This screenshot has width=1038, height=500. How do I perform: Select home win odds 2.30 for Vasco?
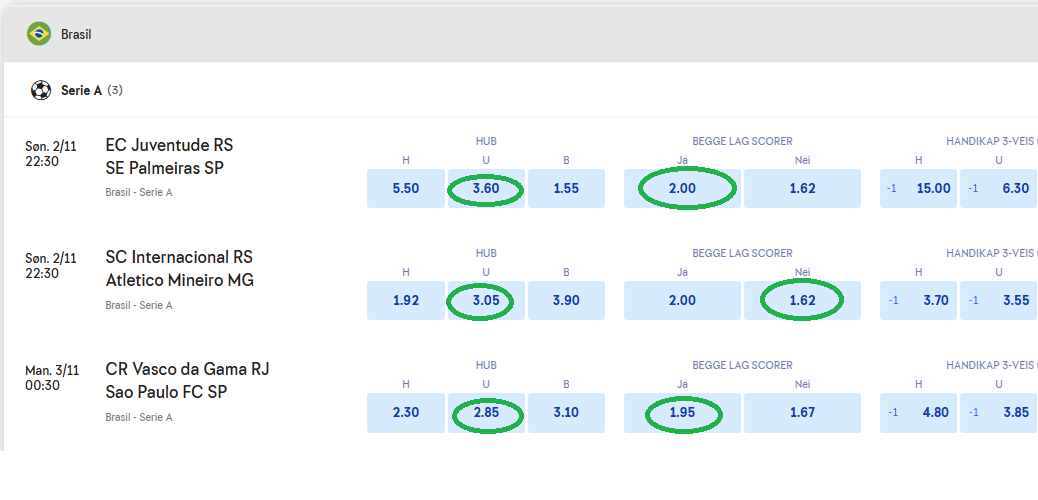tap(406, 412)
